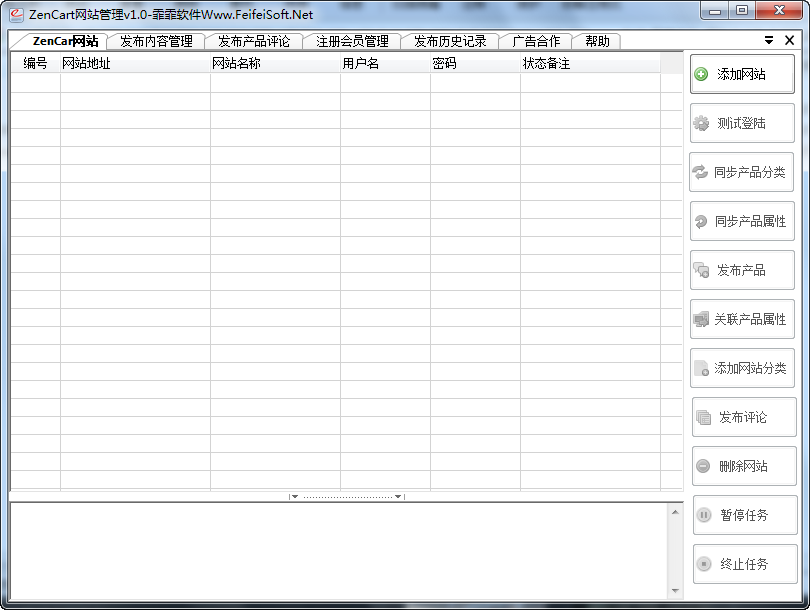Screen dimensions: 810x610
Task: Click the 添加网站分类 icon
Action: point(701,368)
